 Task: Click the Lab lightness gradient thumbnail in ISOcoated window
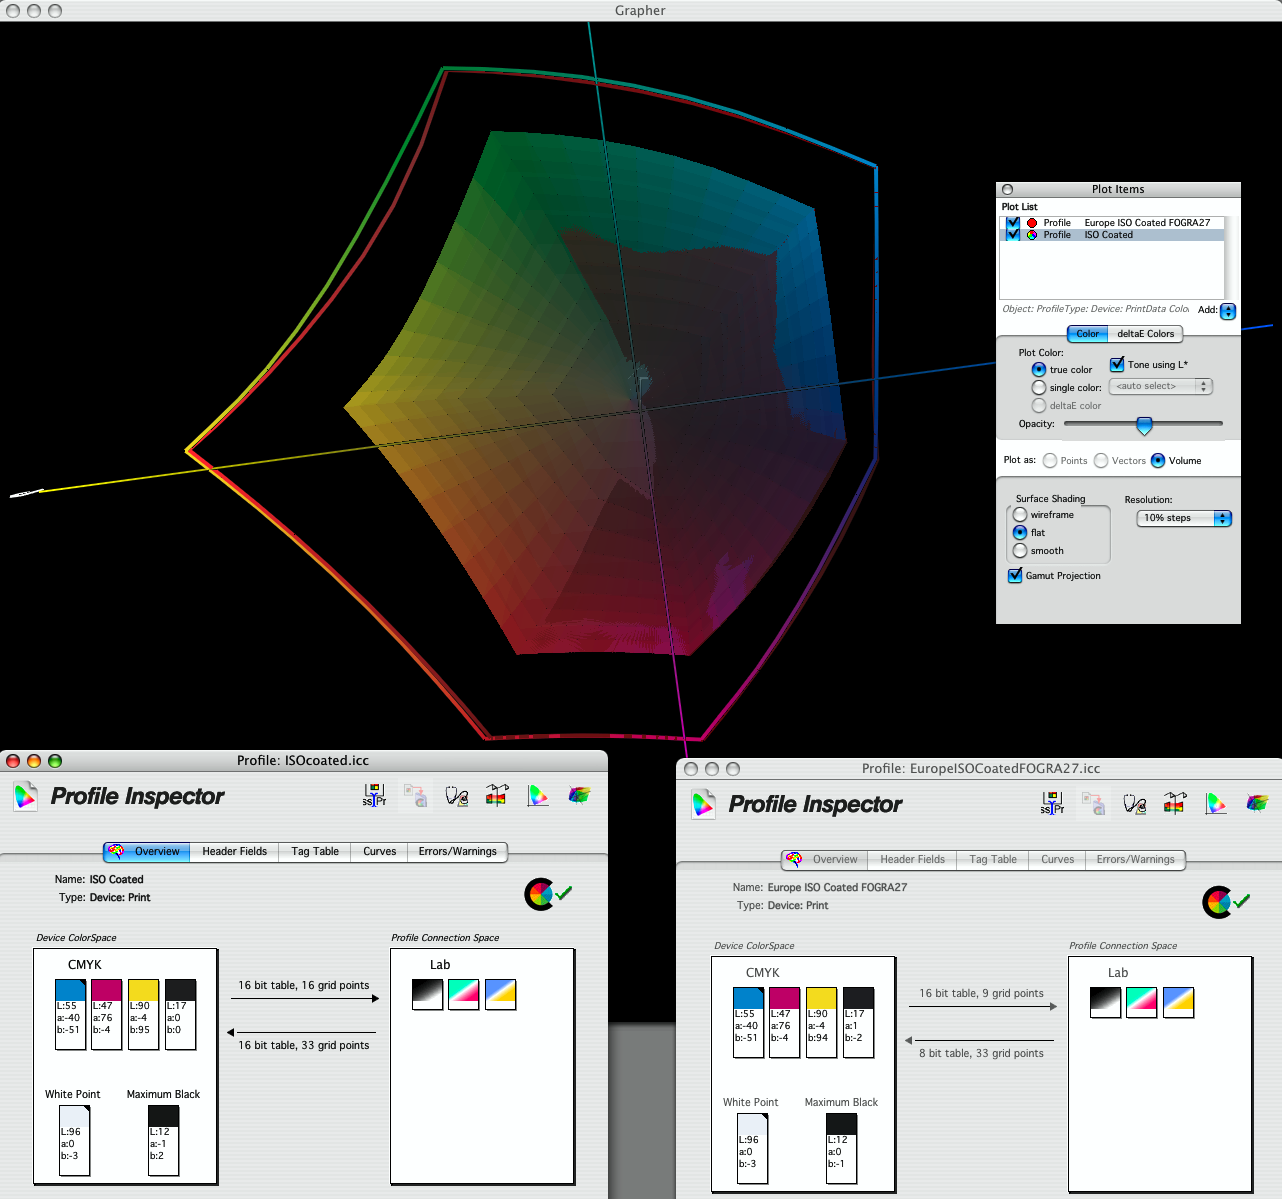click(427, 994)
